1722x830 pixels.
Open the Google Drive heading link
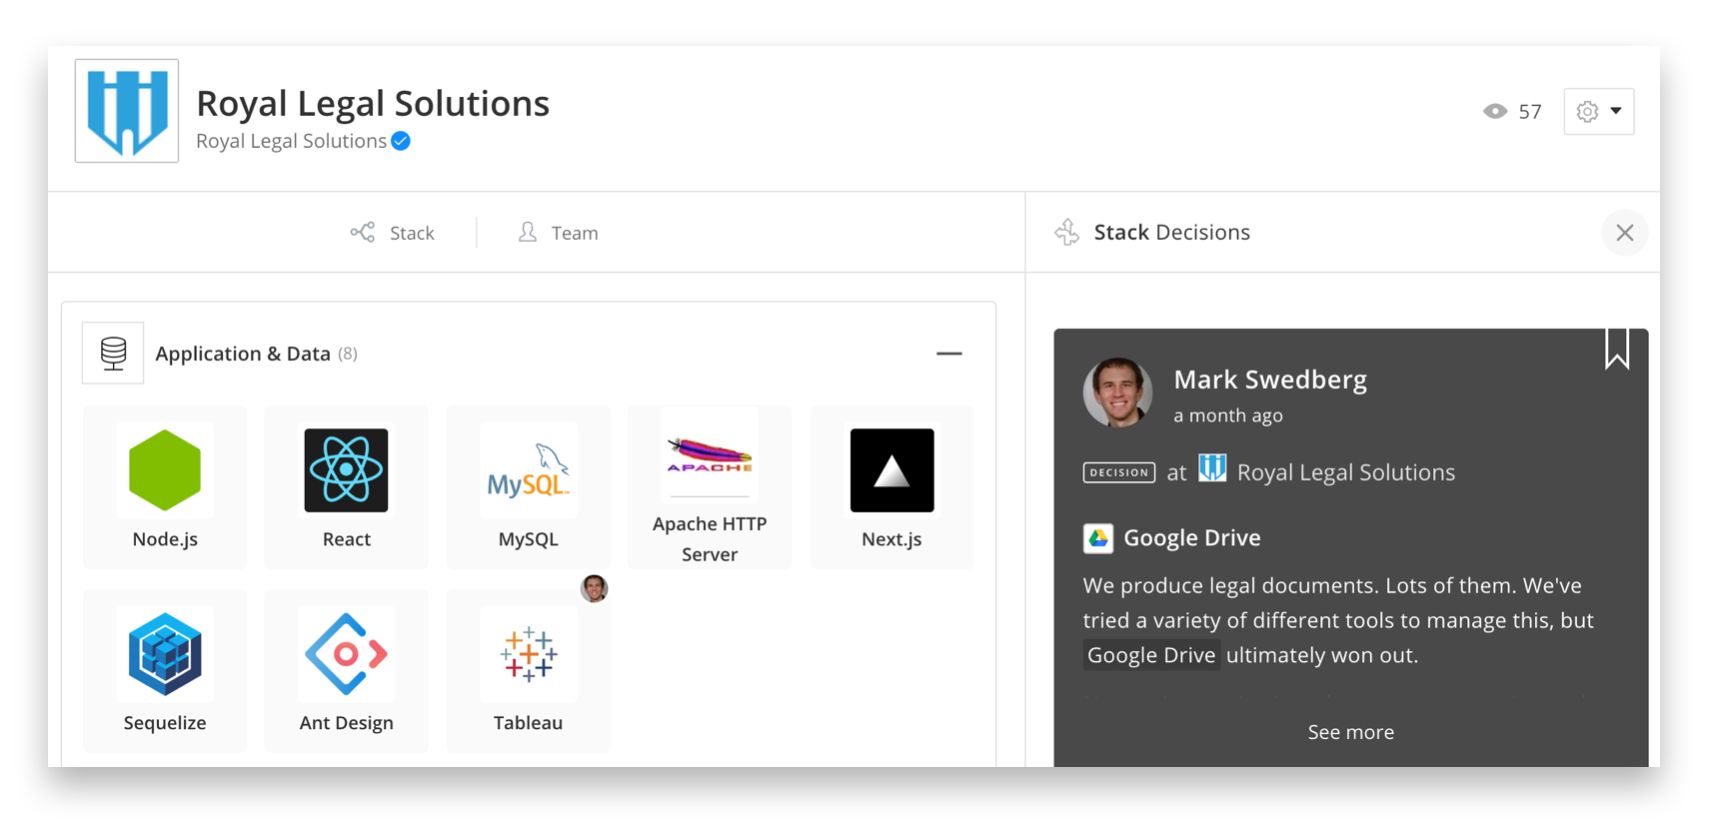pos(1192,538)
